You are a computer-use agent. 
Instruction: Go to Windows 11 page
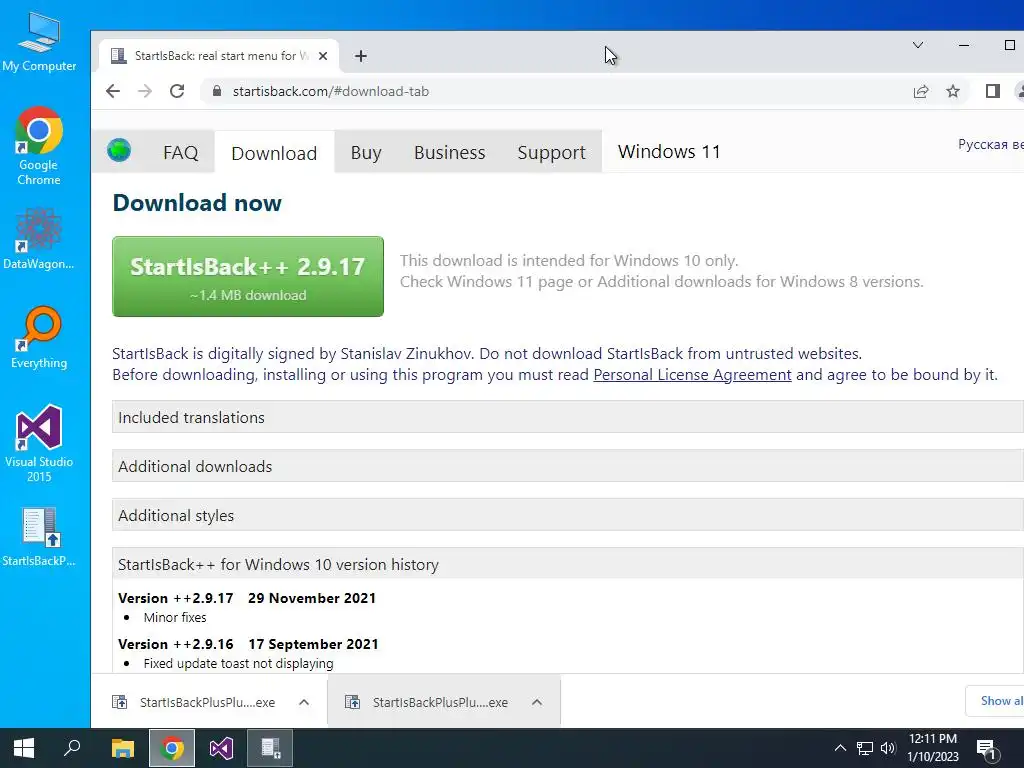[x=669, y=152]
